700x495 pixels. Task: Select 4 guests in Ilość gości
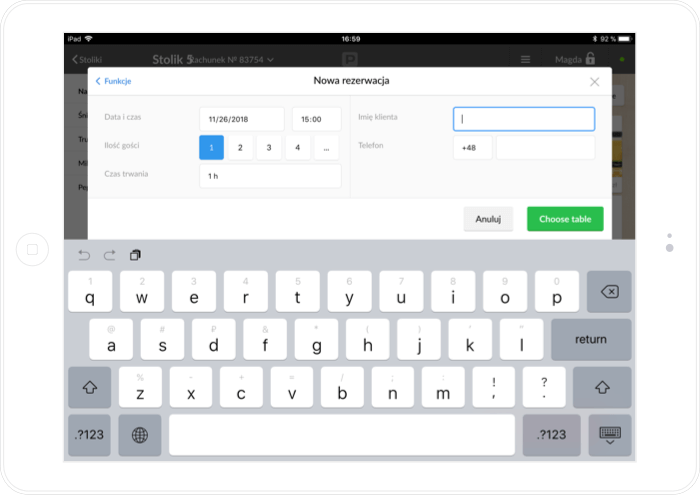[x=298, y=148]
